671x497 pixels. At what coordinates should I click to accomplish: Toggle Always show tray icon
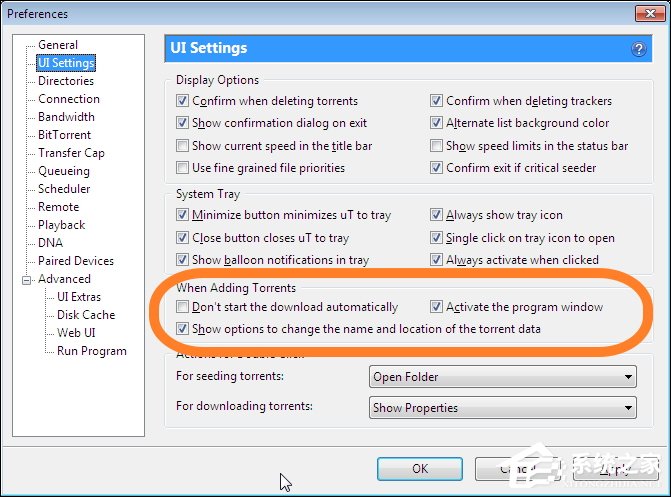436,214
